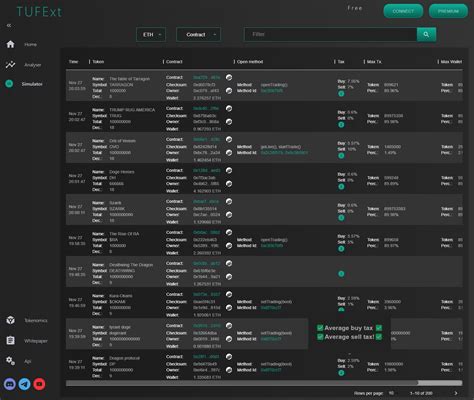
Task: Click the TRUMP RUG AMERICA token name
Action: pos(132,110)
